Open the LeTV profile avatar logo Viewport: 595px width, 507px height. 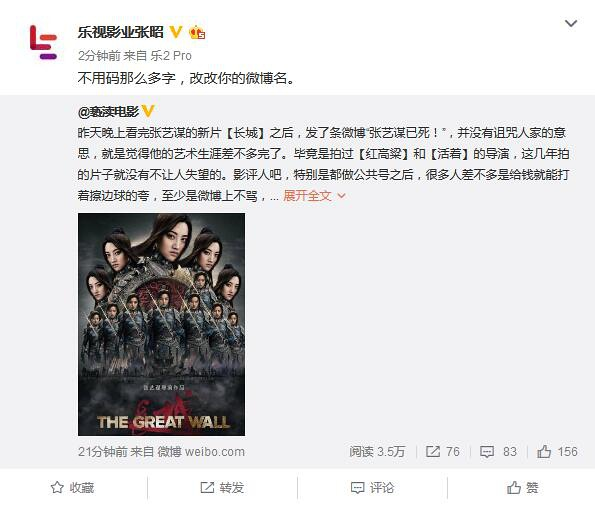[x=44, y=42]
